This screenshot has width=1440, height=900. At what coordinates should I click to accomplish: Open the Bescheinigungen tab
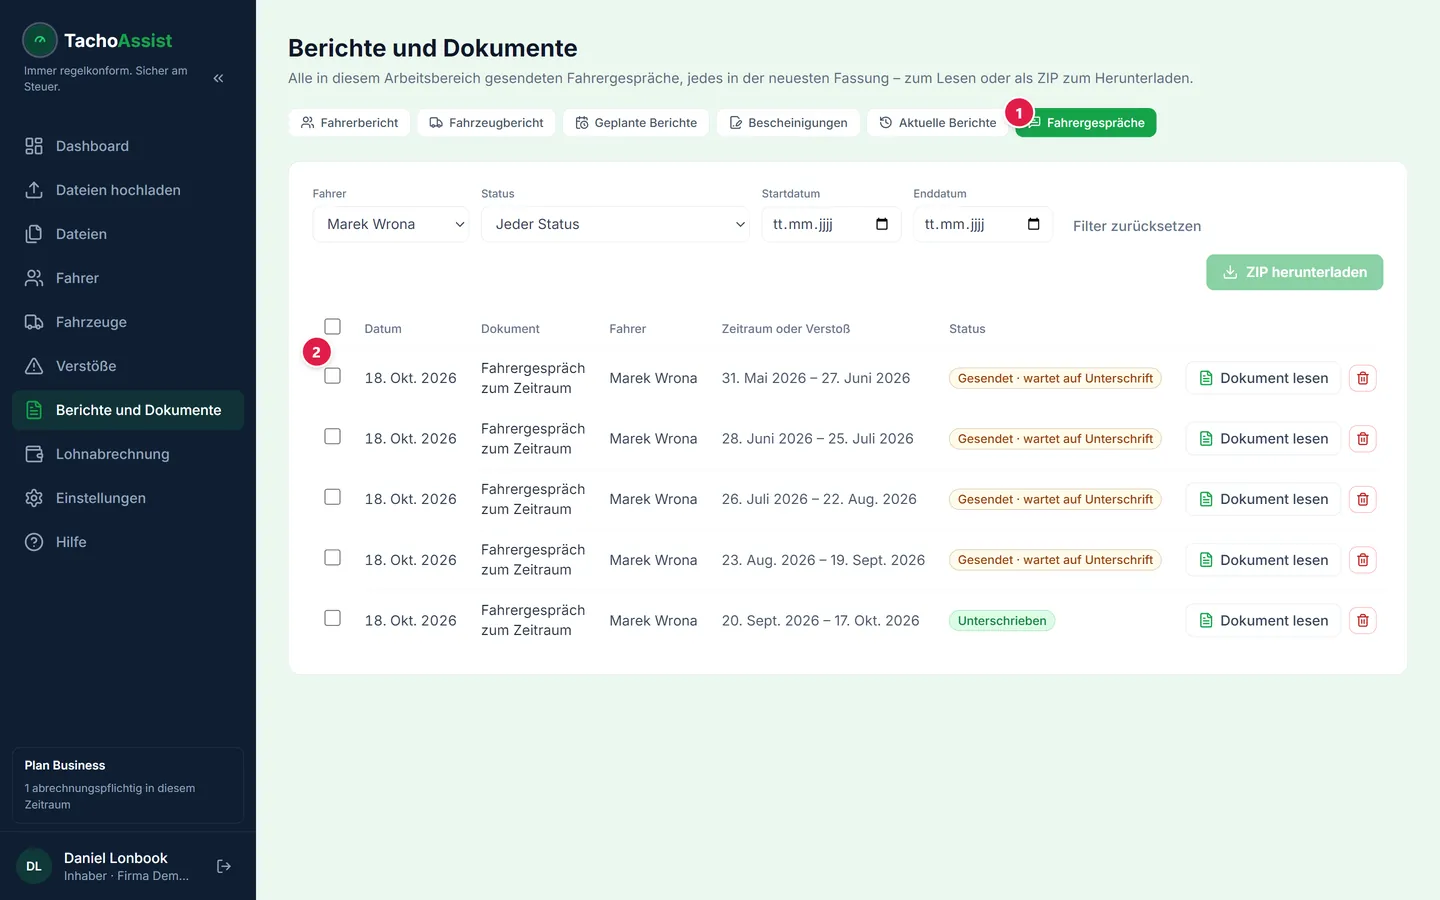point(788,122)
